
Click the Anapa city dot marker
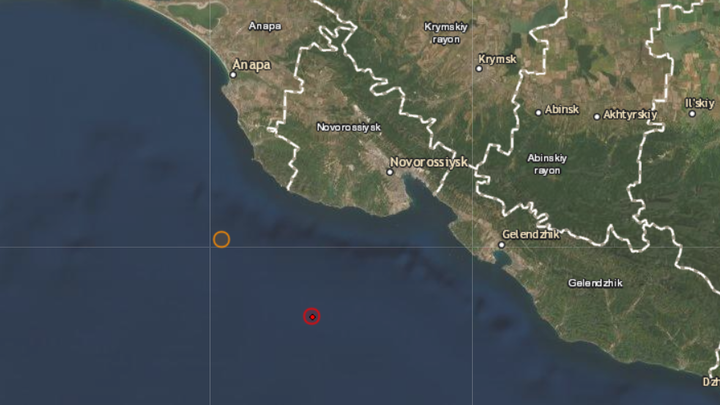[233, 75]
